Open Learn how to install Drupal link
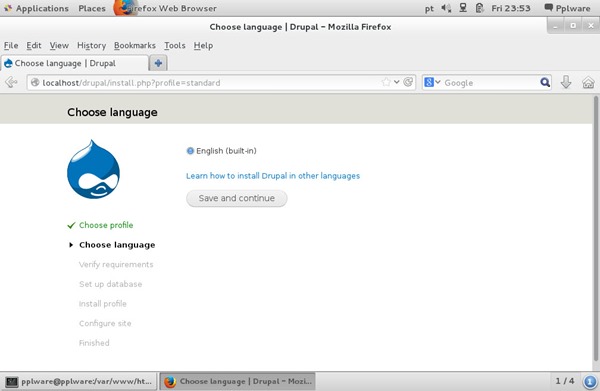The height and width of the screenshot is (391, 600). pyautogui.click(x=273, y=176)
